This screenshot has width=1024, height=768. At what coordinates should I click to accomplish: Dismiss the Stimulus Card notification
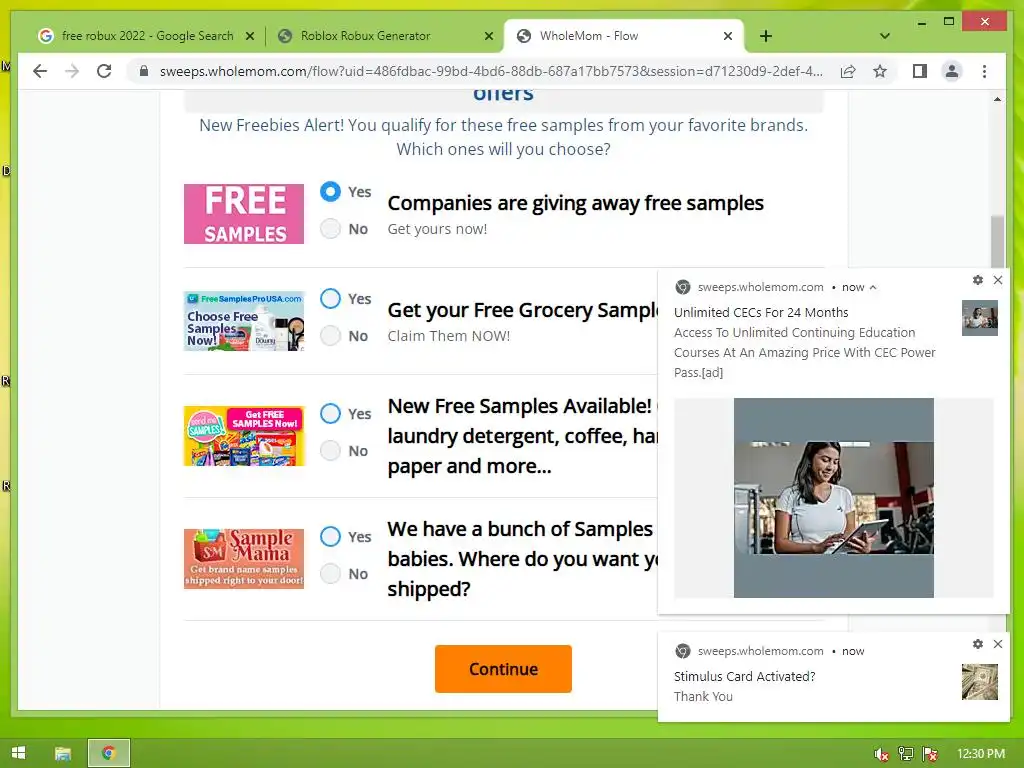point(998,644)
